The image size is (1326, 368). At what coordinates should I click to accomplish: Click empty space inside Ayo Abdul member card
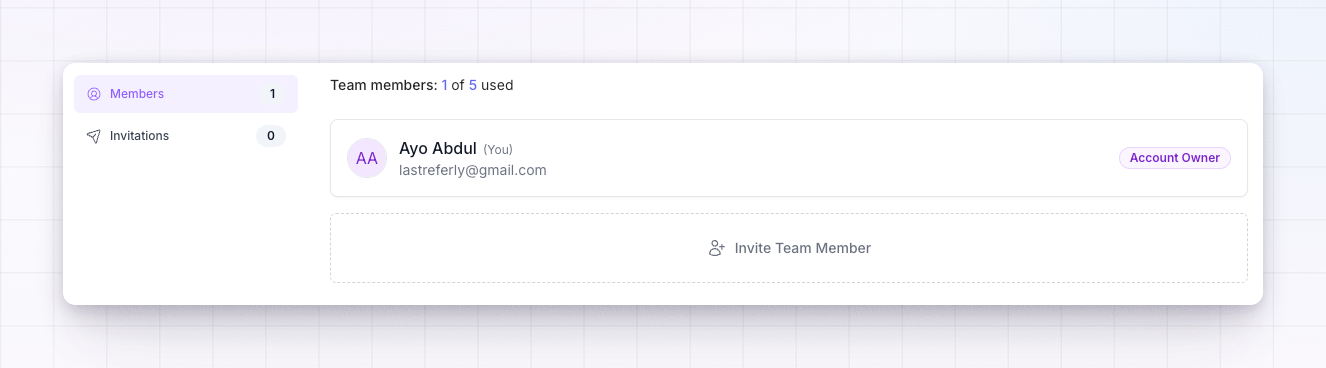point(830,158)
